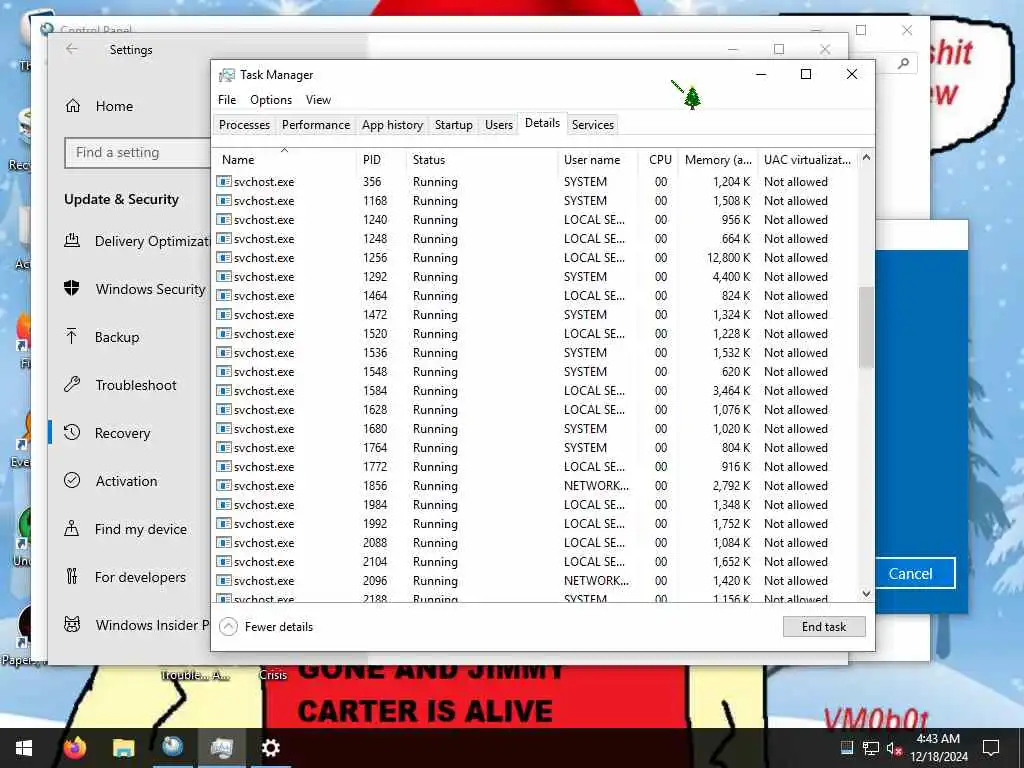Switch to the Services tab

pyautogui.click(x=593, y=125)
